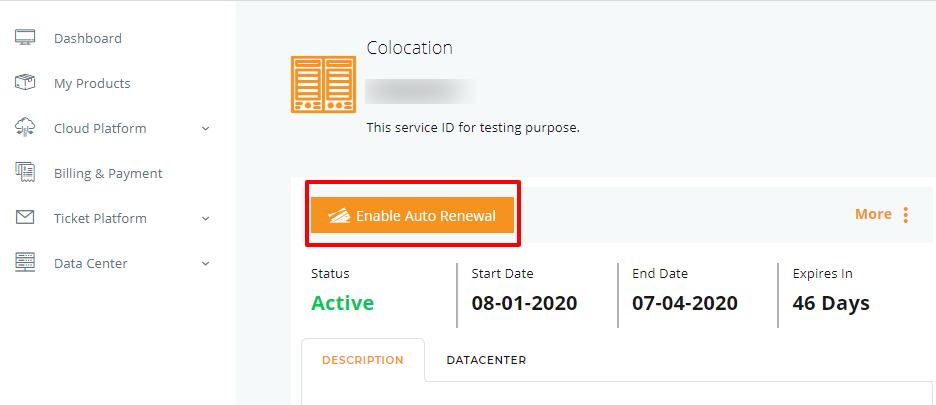Expand the Cloud Platform chevron
The width and height of the screenshot is (936, 405).
coord(206,128)
